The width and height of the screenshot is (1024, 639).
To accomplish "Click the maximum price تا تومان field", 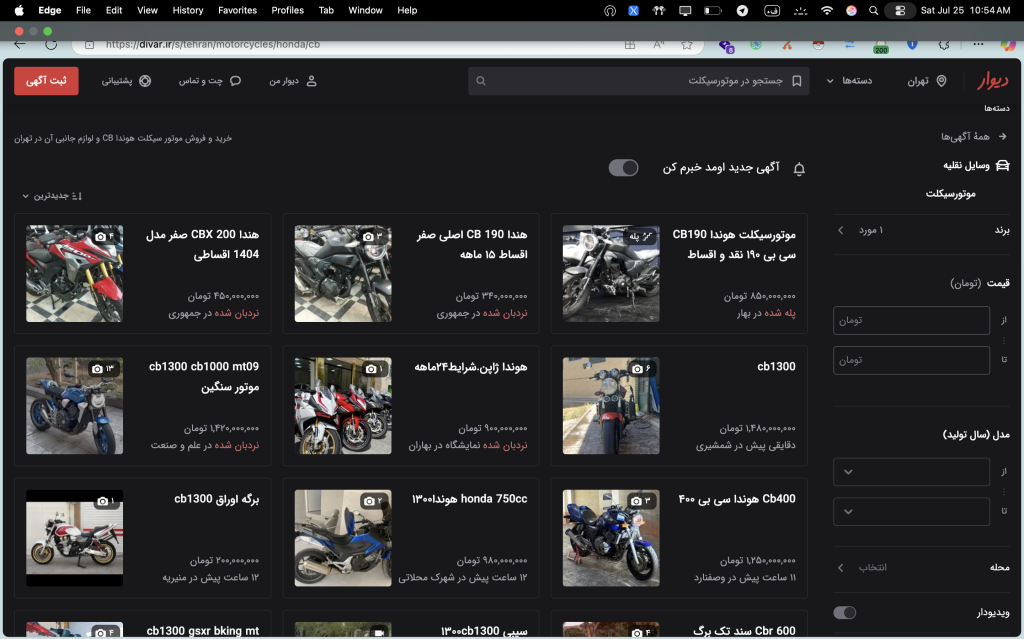I will (911, 360).
